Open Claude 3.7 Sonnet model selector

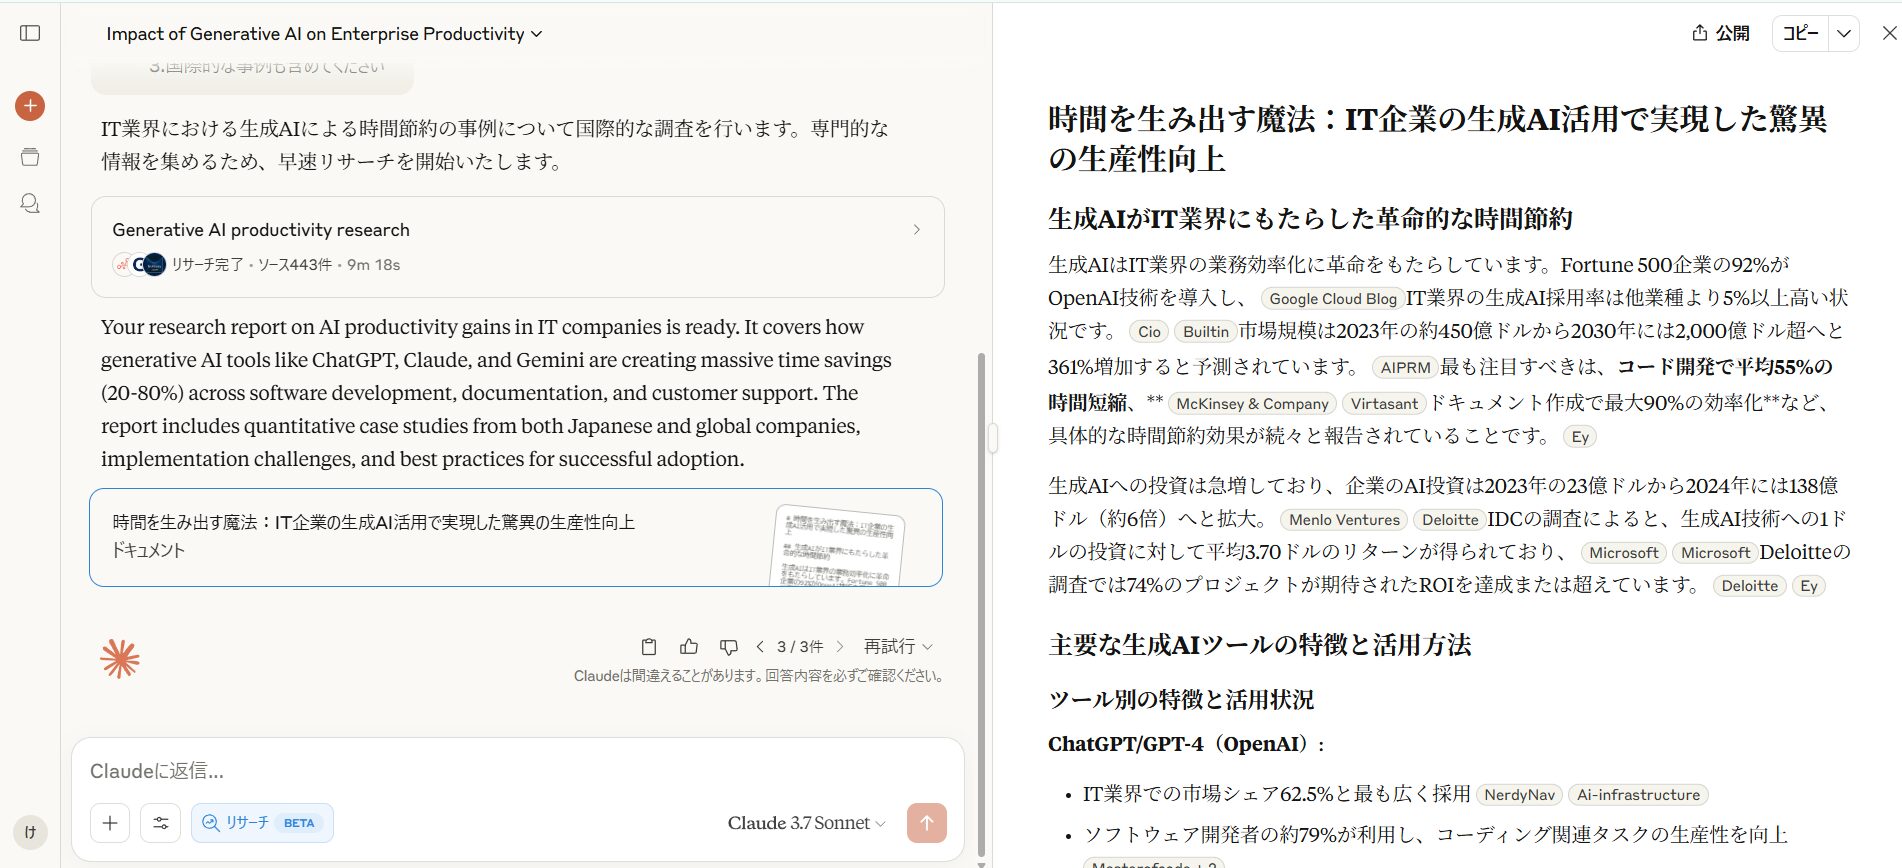pyautogui.click(x=806, y=823)
